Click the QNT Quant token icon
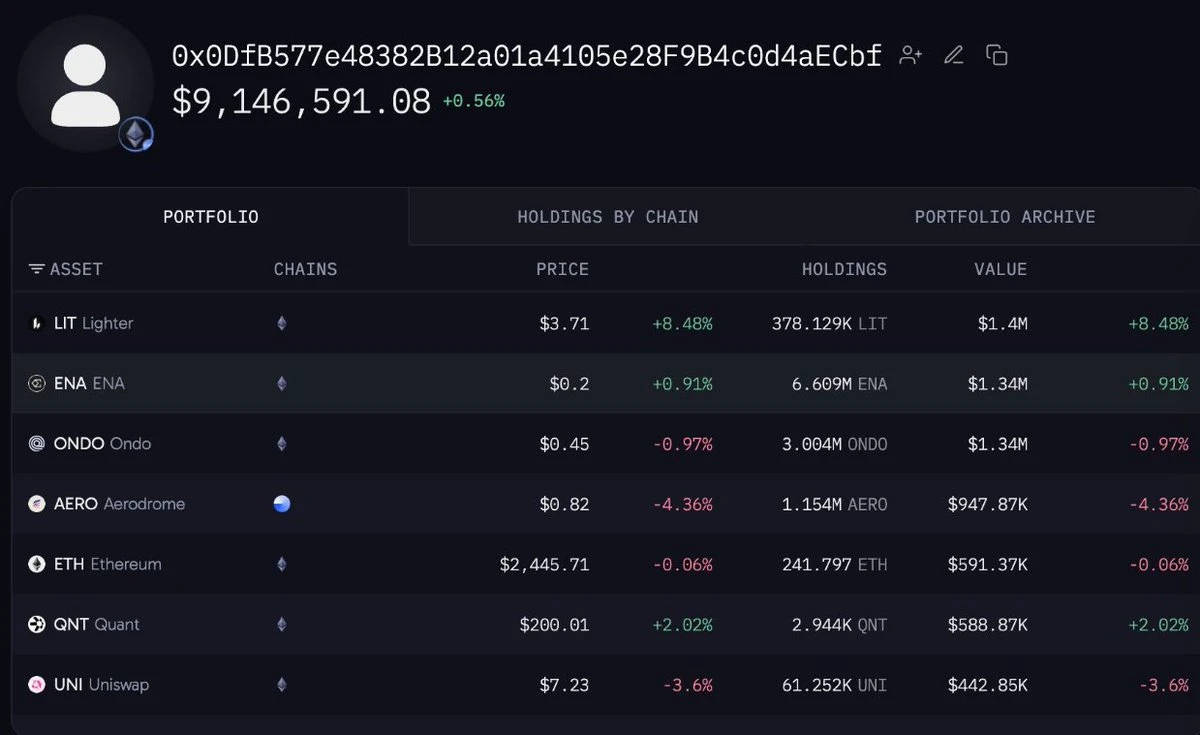The height and width of the screenshot is (735, 1200). point(36,625)
